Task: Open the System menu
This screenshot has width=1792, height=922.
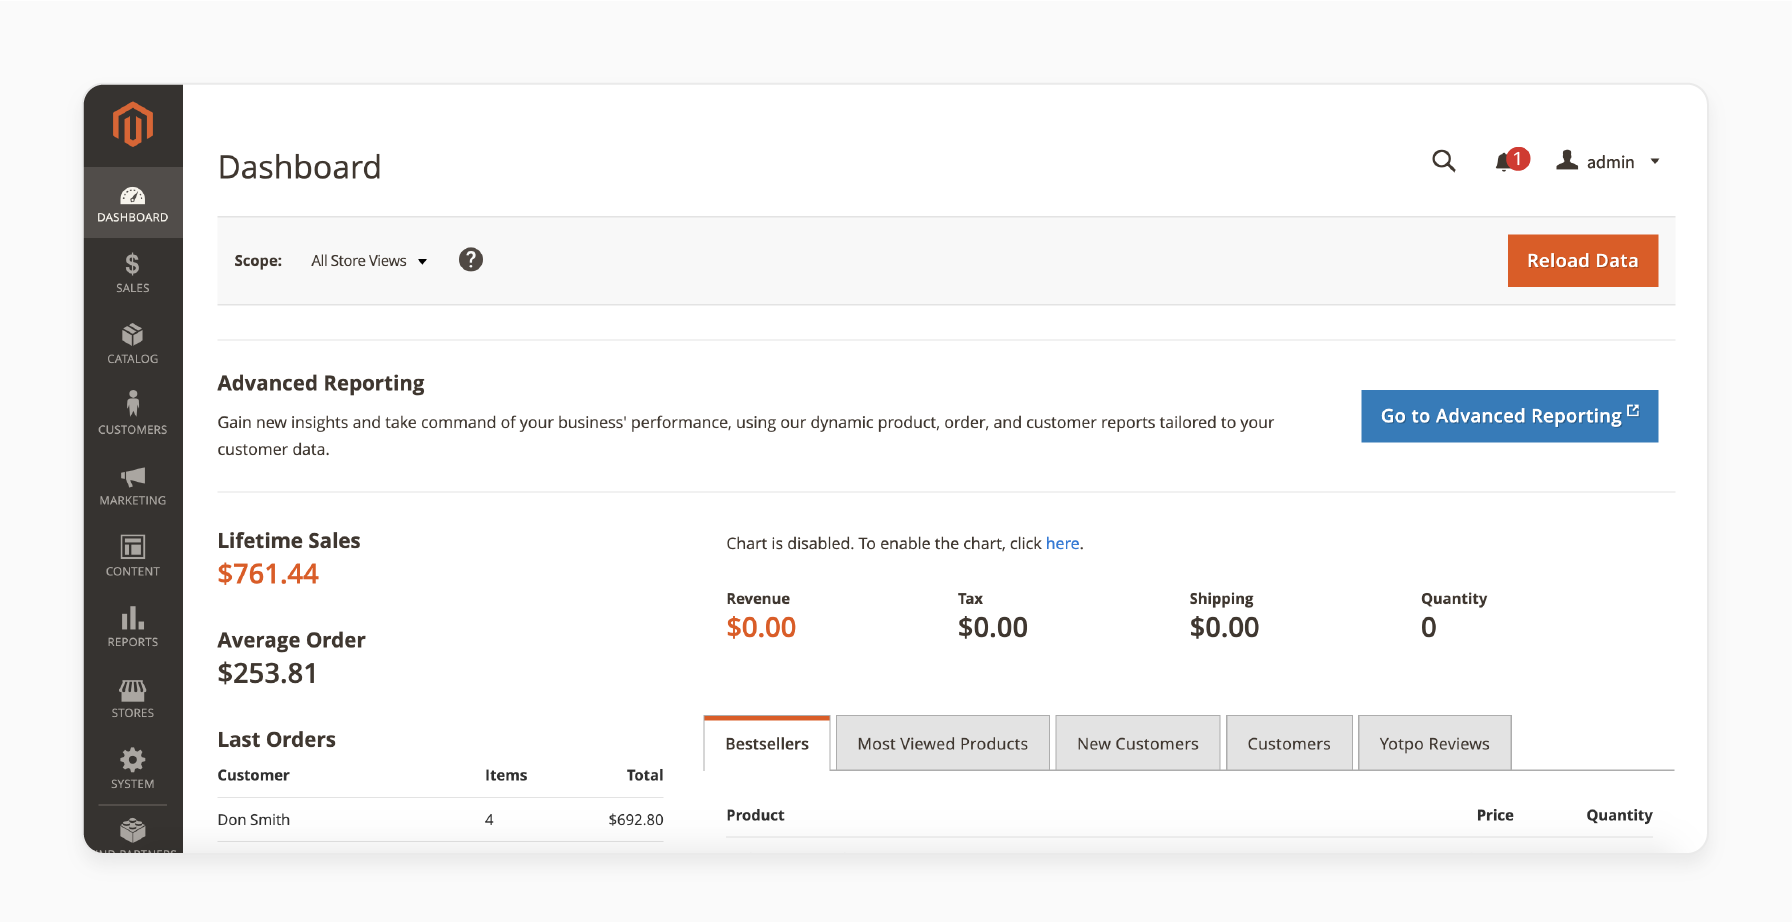Action: tap(133, 770)
